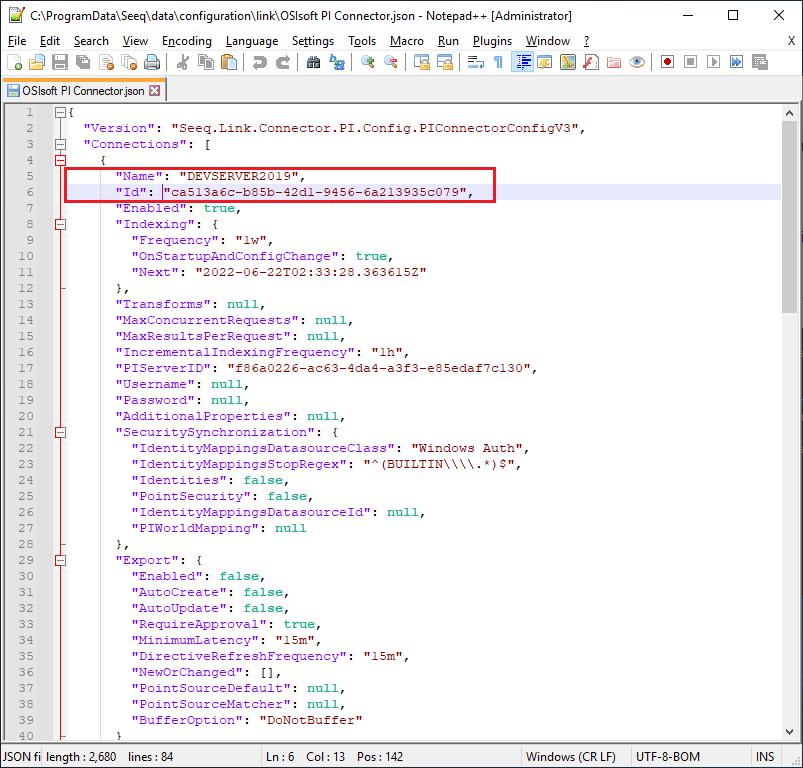Open the Search menu
The image size is (803, 768).
[91, 41]
